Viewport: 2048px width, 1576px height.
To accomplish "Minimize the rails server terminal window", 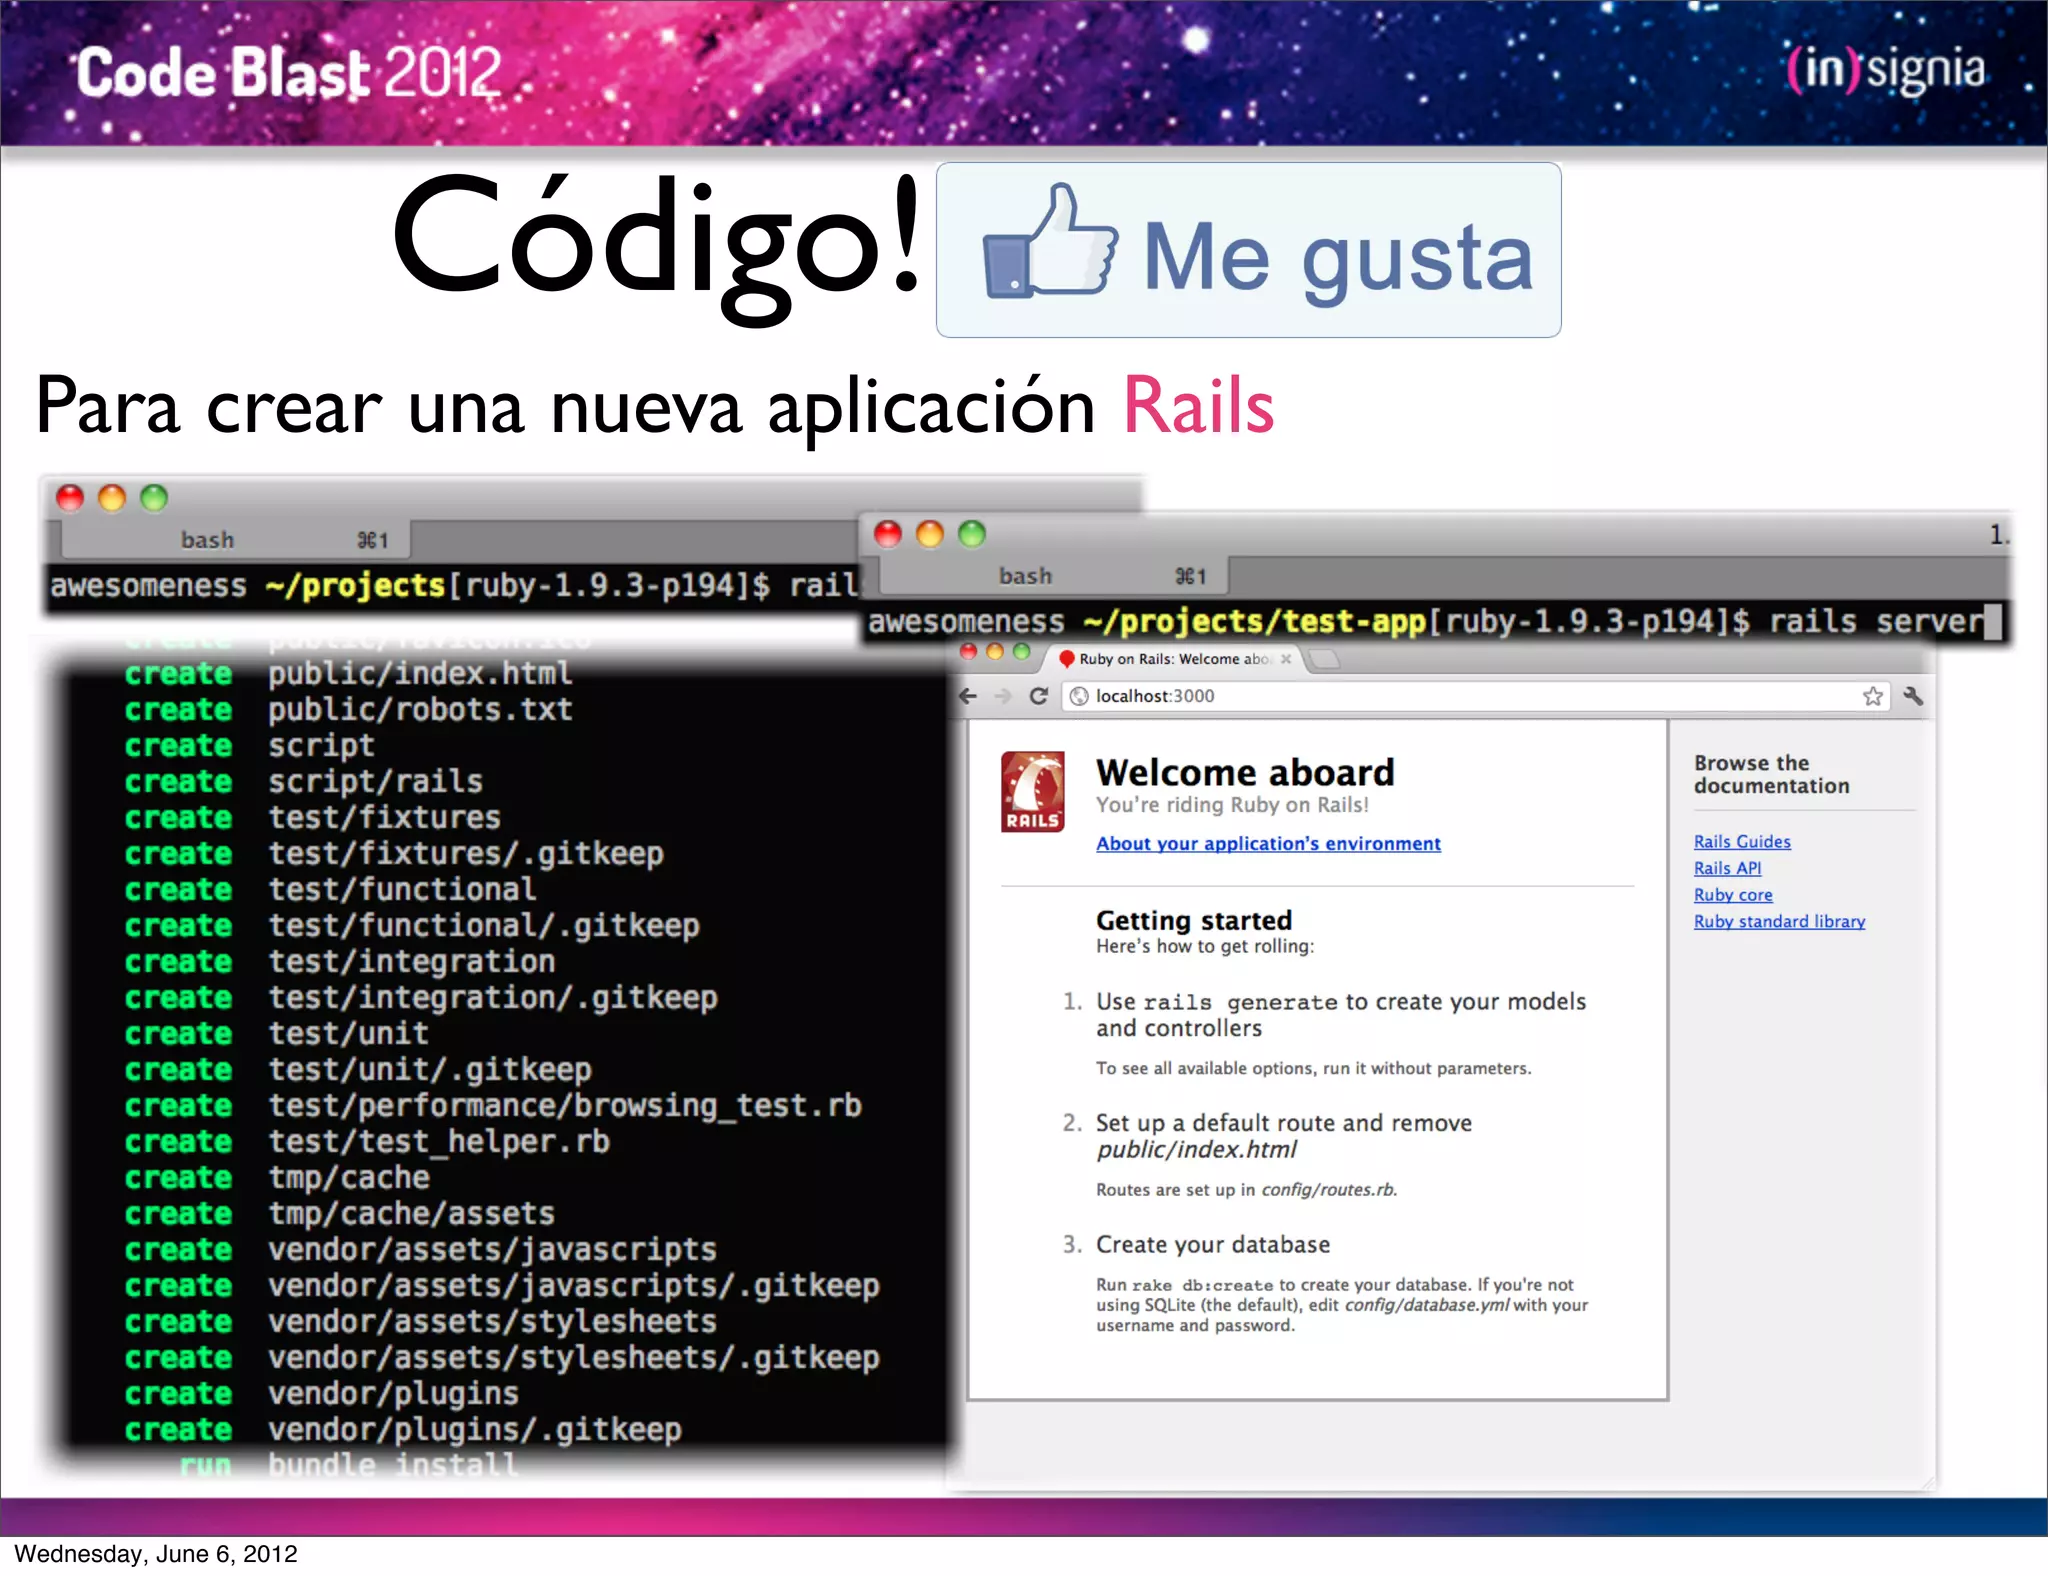I will point(930,534).
